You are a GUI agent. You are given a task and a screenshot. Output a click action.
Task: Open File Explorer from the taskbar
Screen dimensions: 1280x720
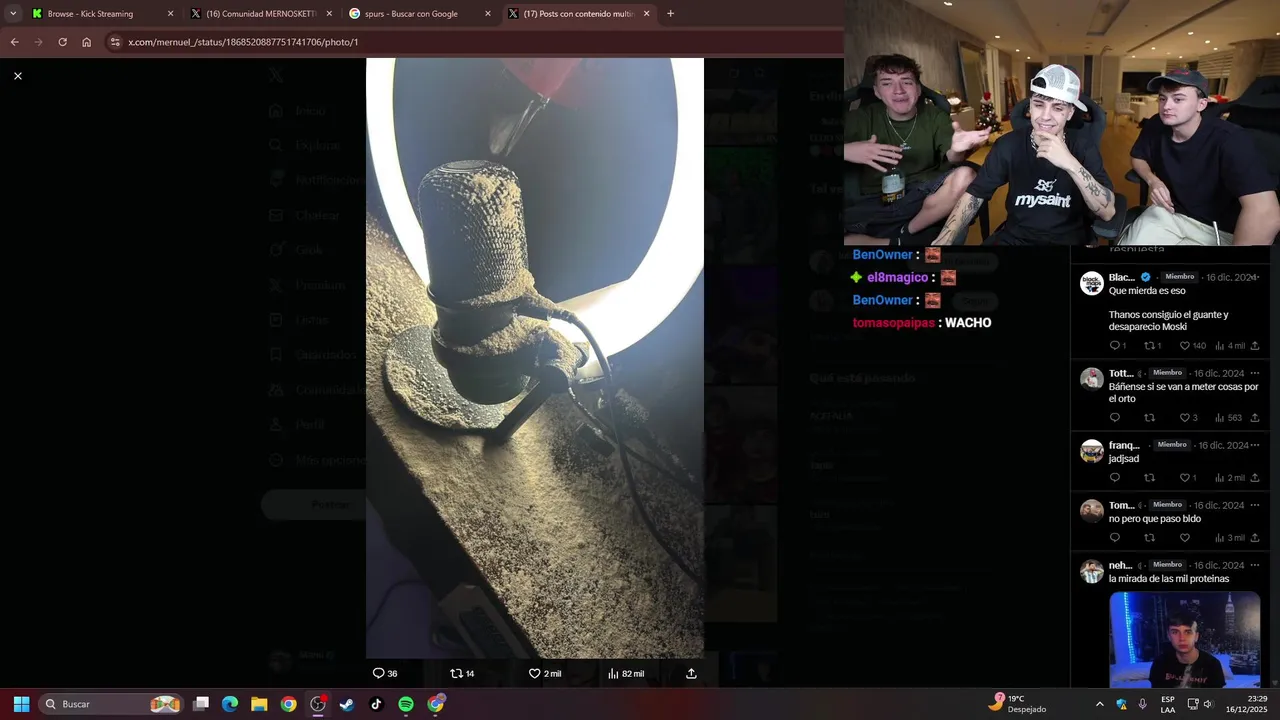click(259, 704)
